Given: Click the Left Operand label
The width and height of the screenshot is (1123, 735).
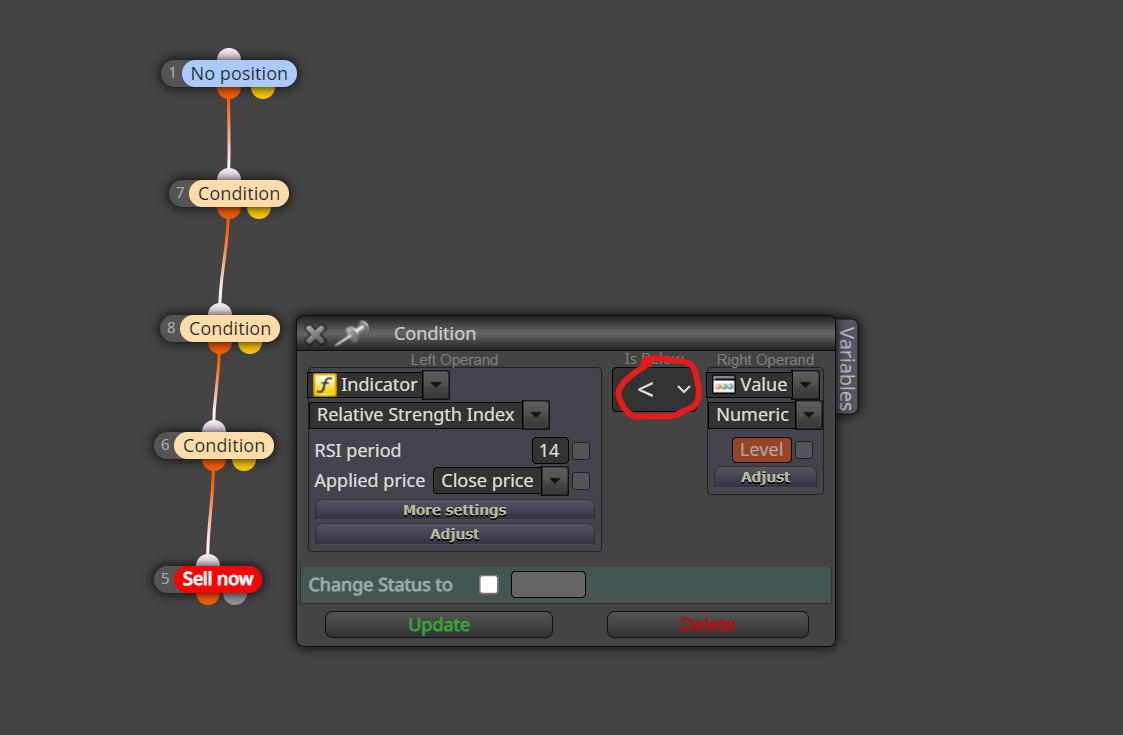Looking at the screenshot, I should [454, 360].
